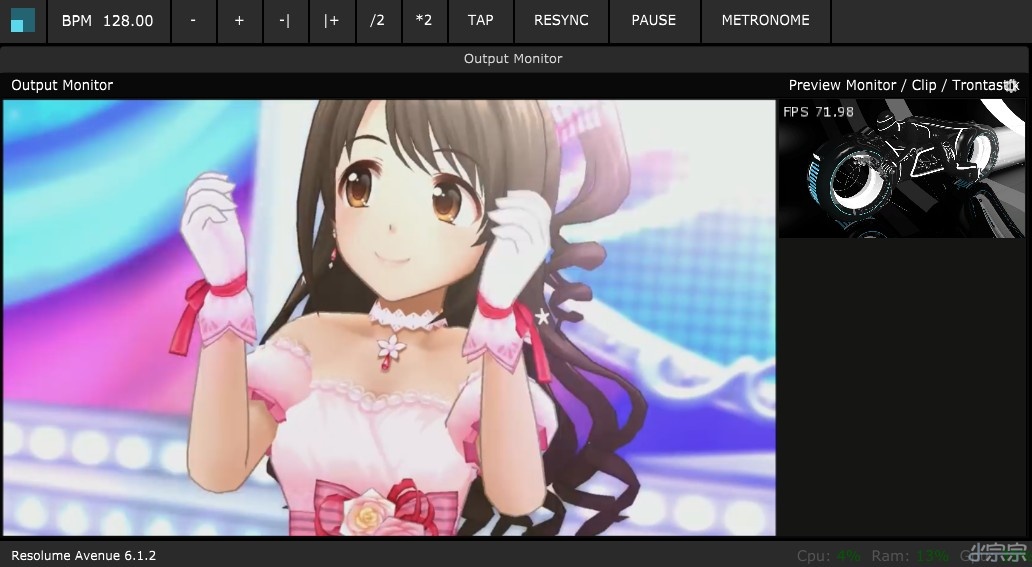Click the Preview Monitor / Clip / Trontastic label

pyautogui.click(x=890, y=85)
